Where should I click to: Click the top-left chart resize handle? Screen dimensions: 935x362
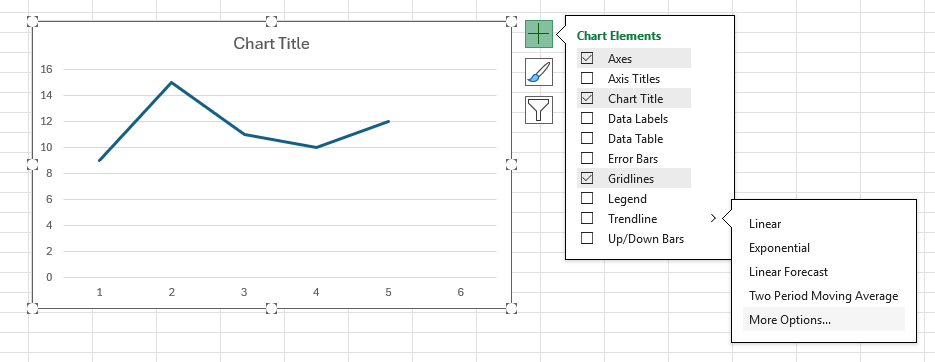coord(33,21)
